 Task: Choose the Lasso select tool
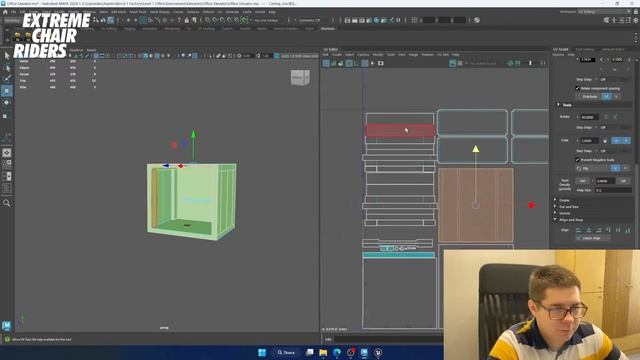(7, 67)
